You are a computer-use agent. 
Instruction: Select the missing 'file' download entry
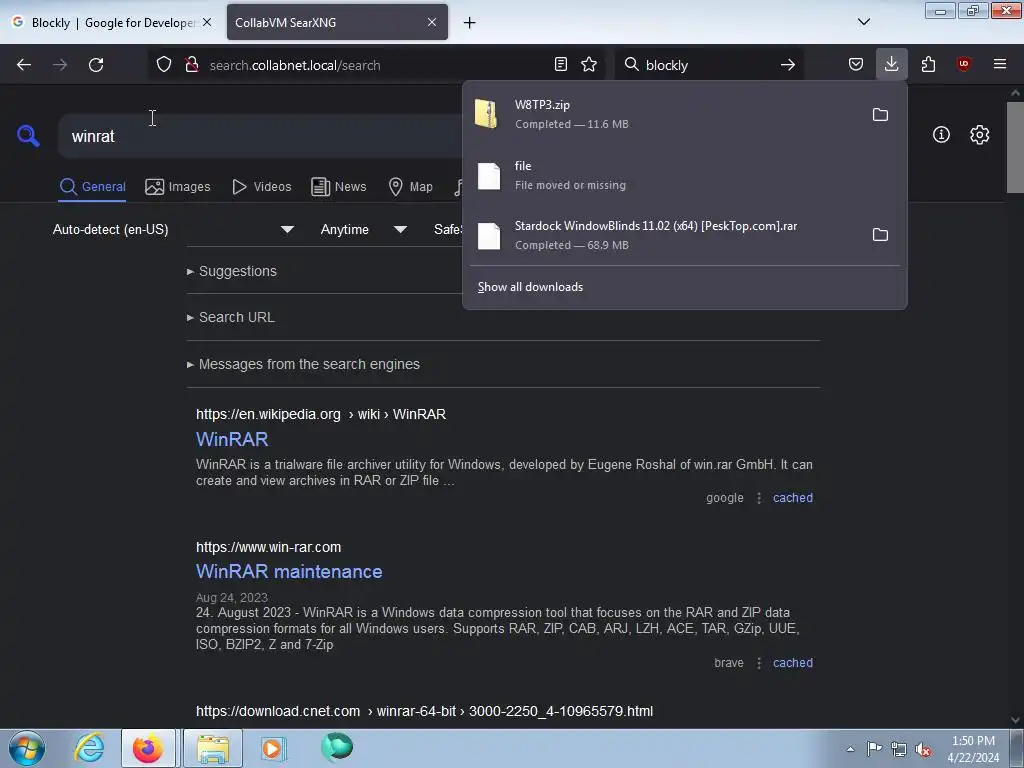click(x=684, y=175)
